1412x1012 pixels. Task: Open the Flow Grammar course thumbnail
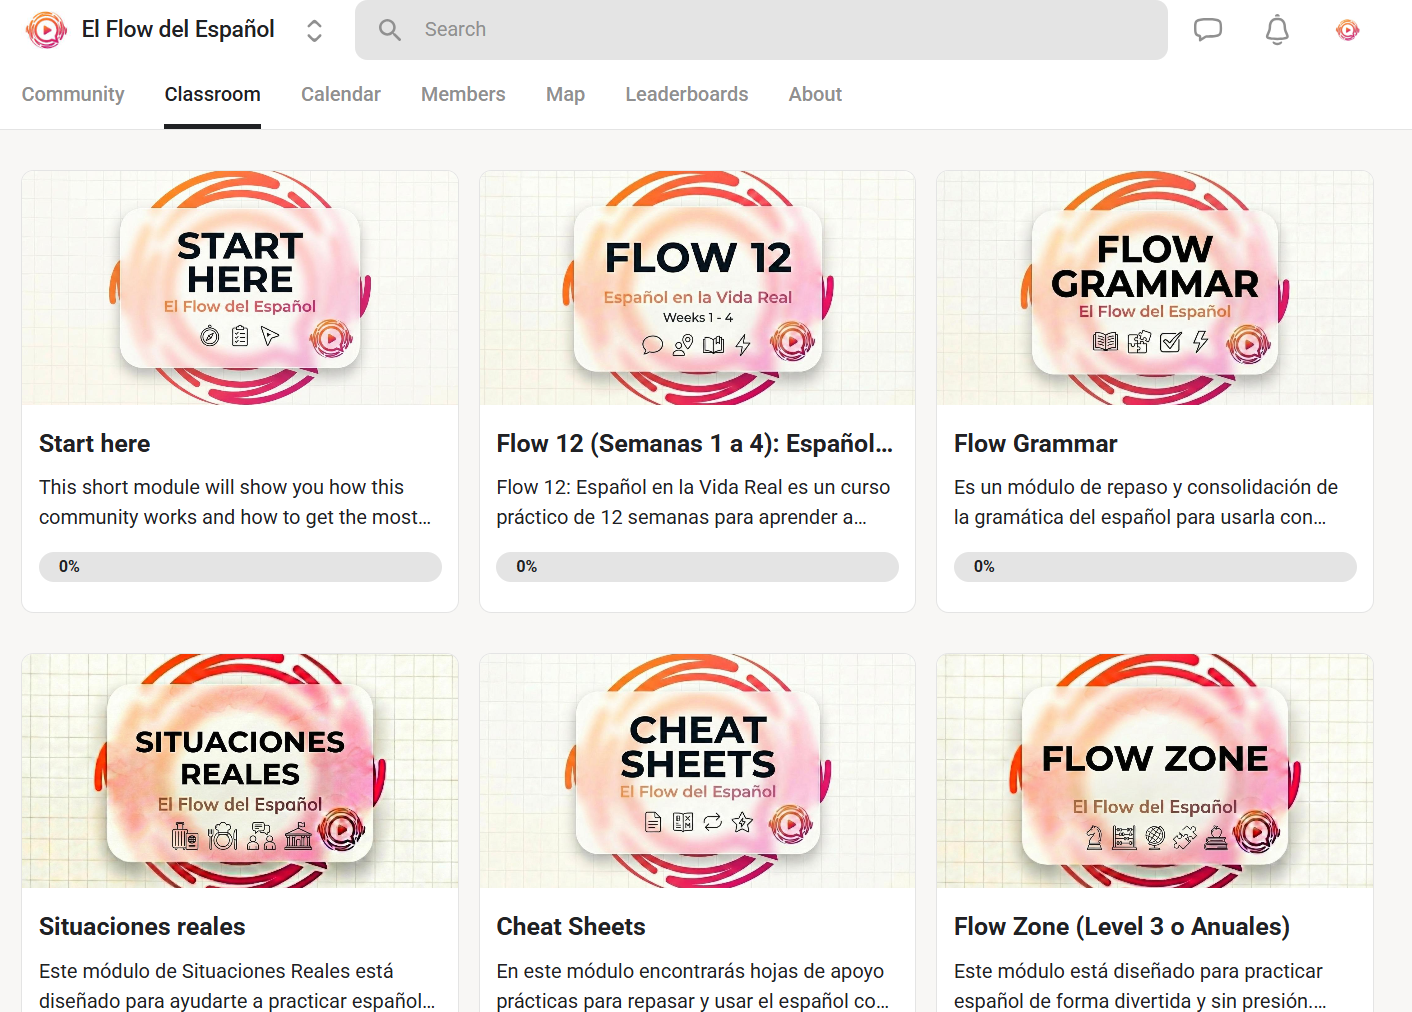pos(1155,288)
